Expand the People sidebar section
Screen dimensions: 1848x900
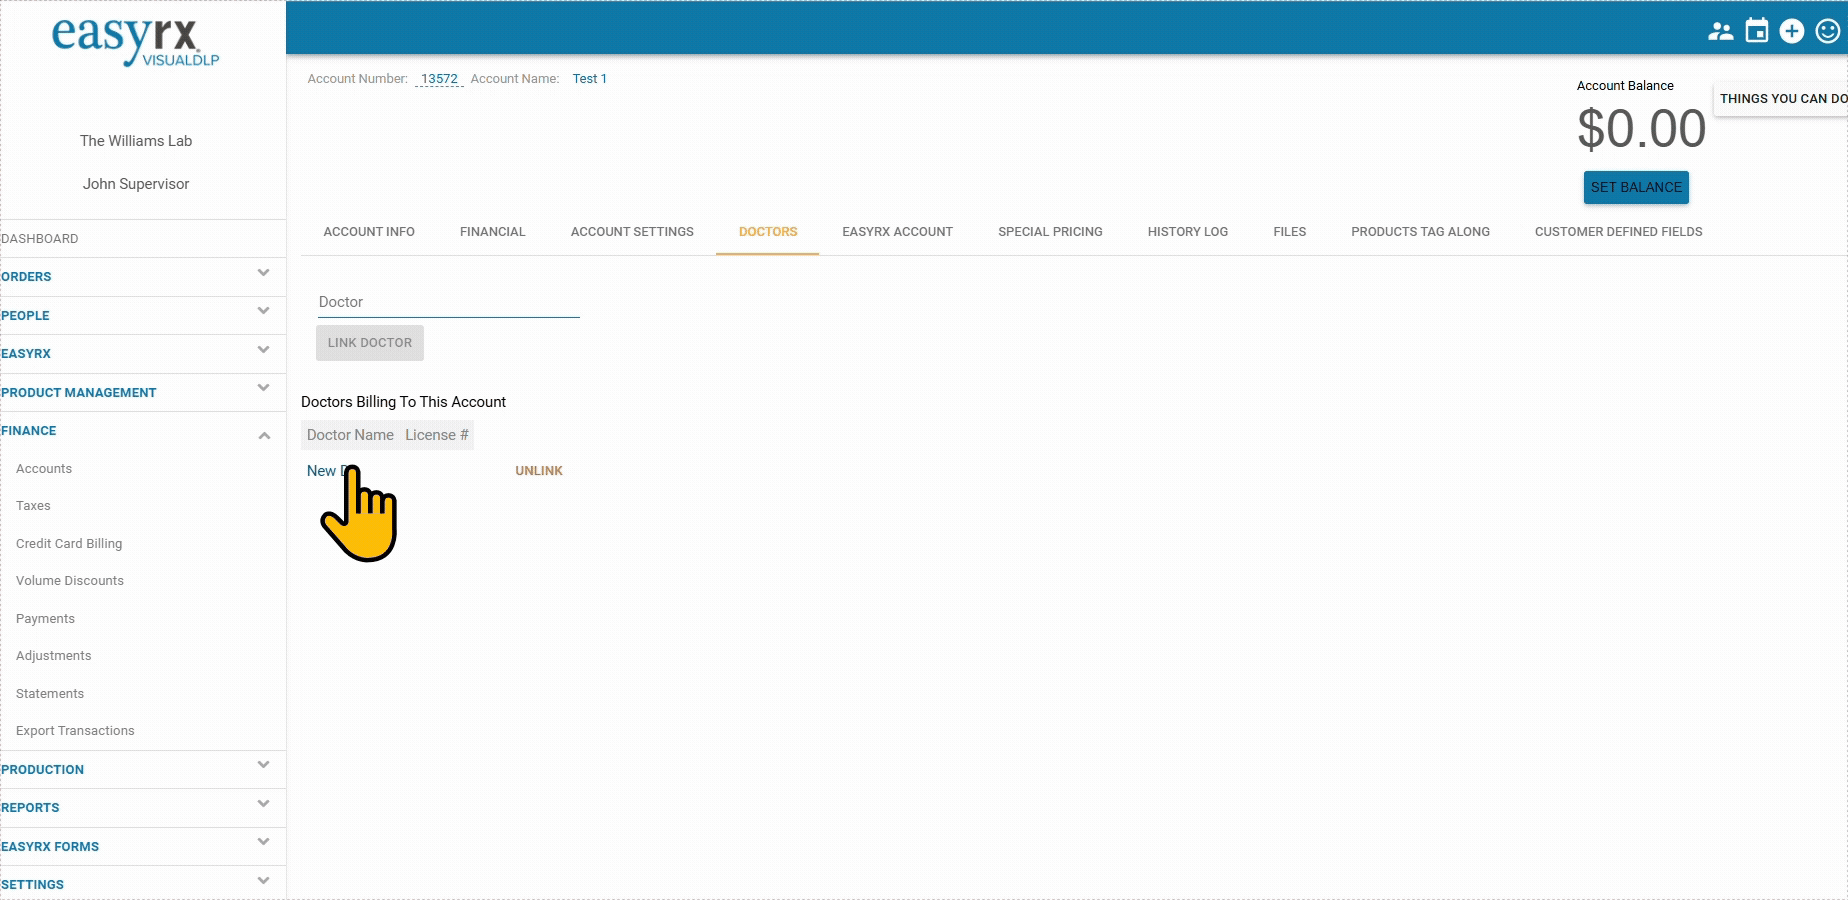pos(263,312)
